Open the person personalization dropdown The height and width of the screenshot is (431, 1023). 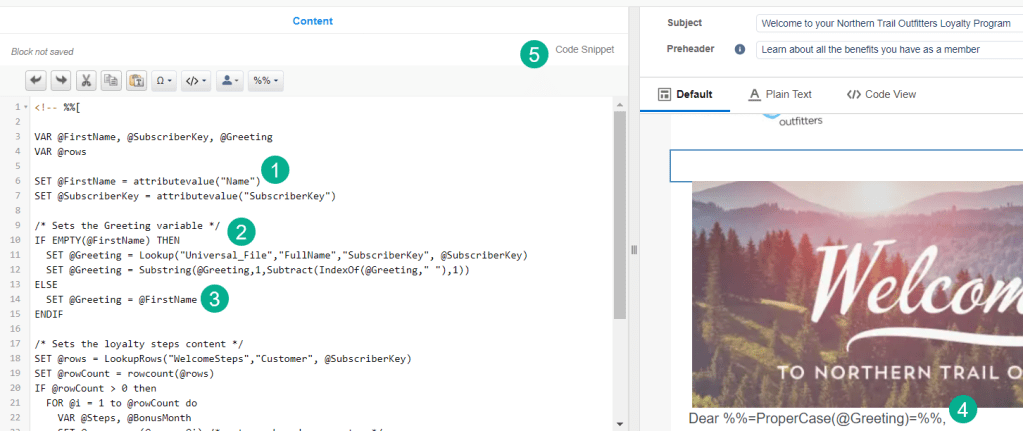point(229,80)
